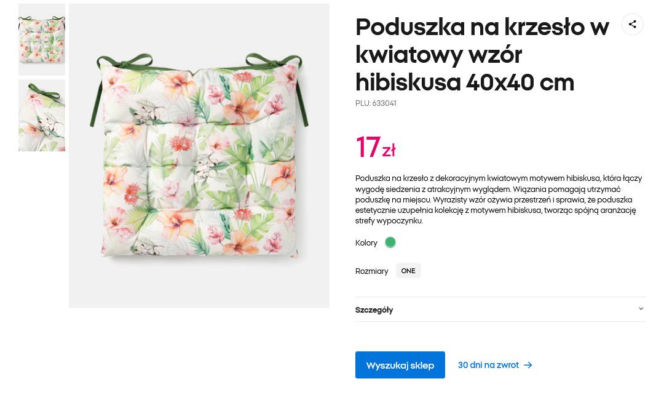Screen dimensions: 664x400
Task: Show the first cushion thumbnail
Action: point(41,39)
